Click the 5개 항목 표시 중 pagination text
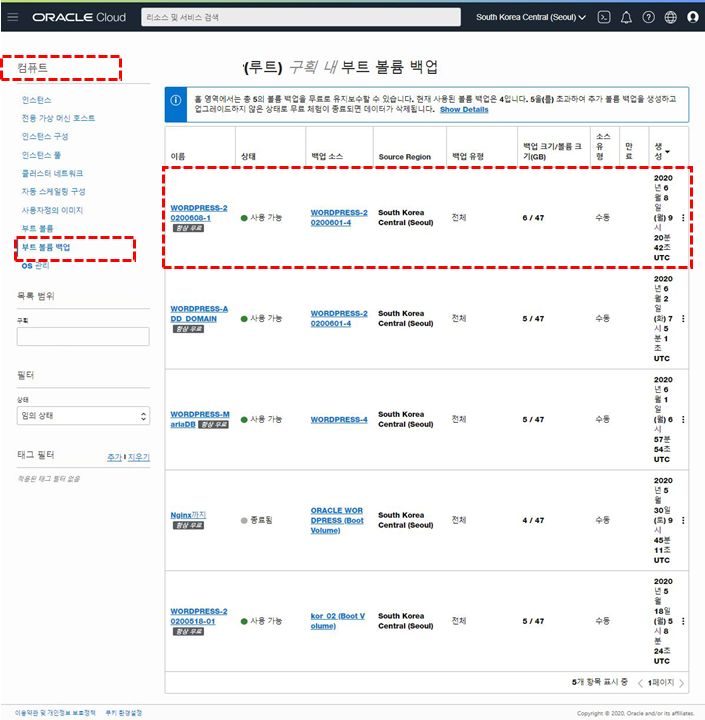 click(599, 682)
